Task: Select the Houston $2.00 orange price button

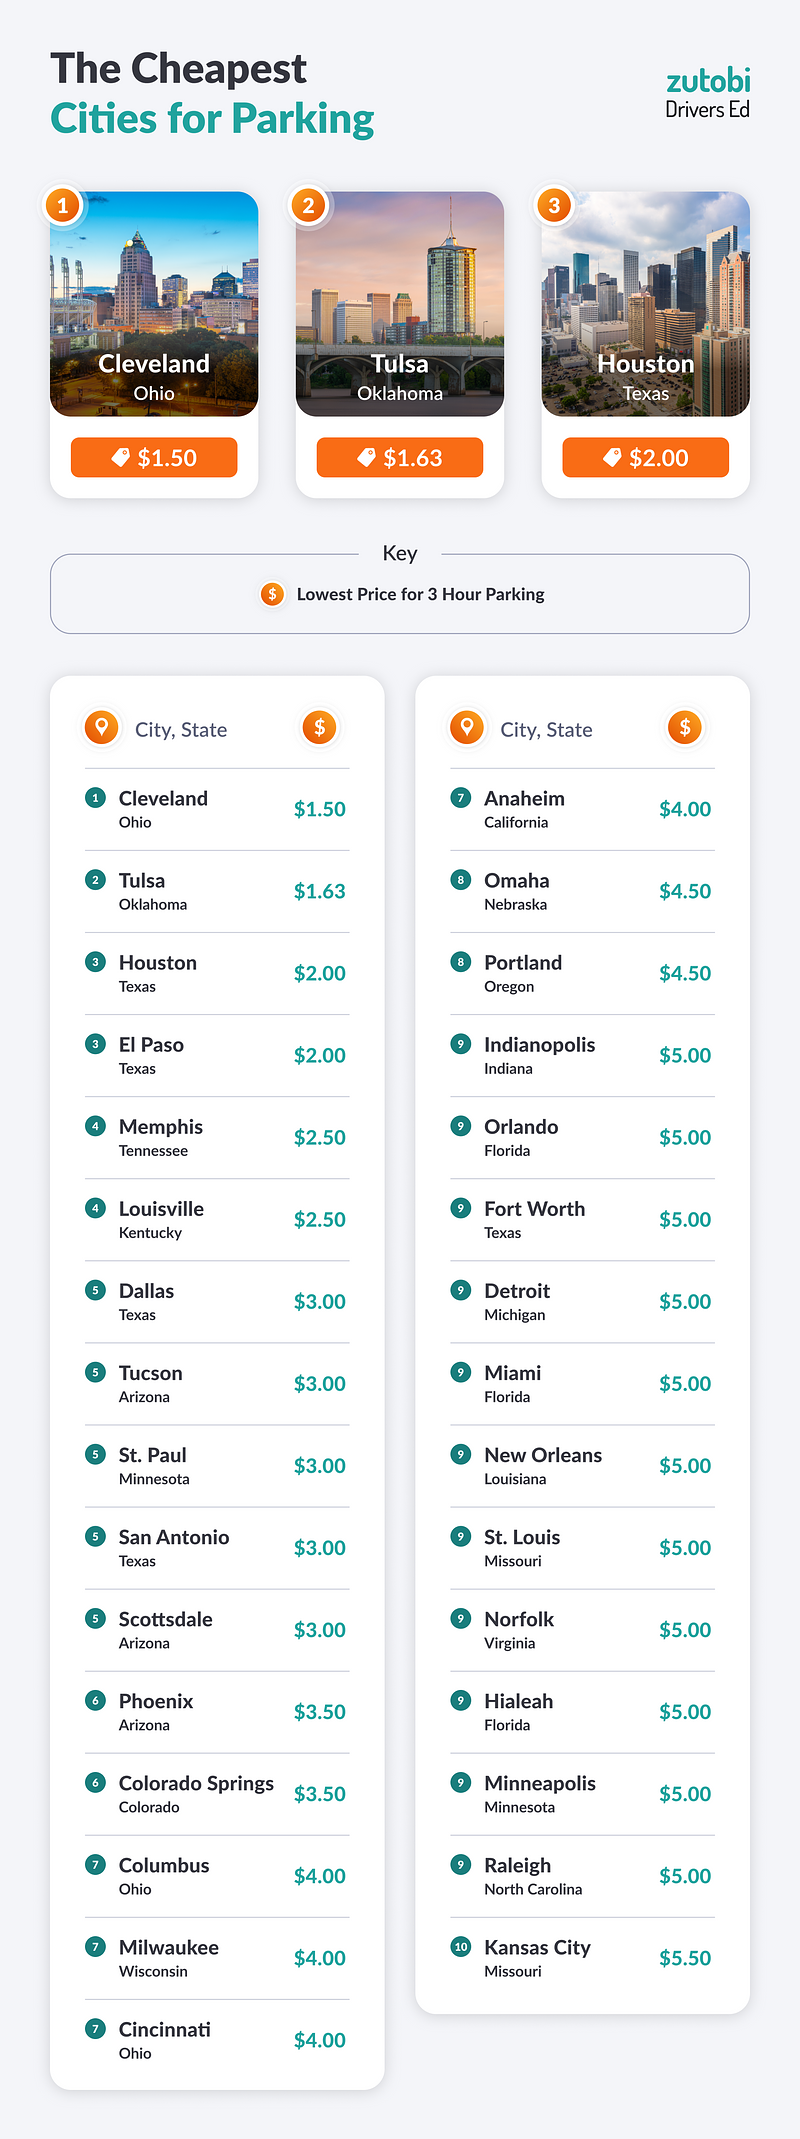Action: click(646, 458)
